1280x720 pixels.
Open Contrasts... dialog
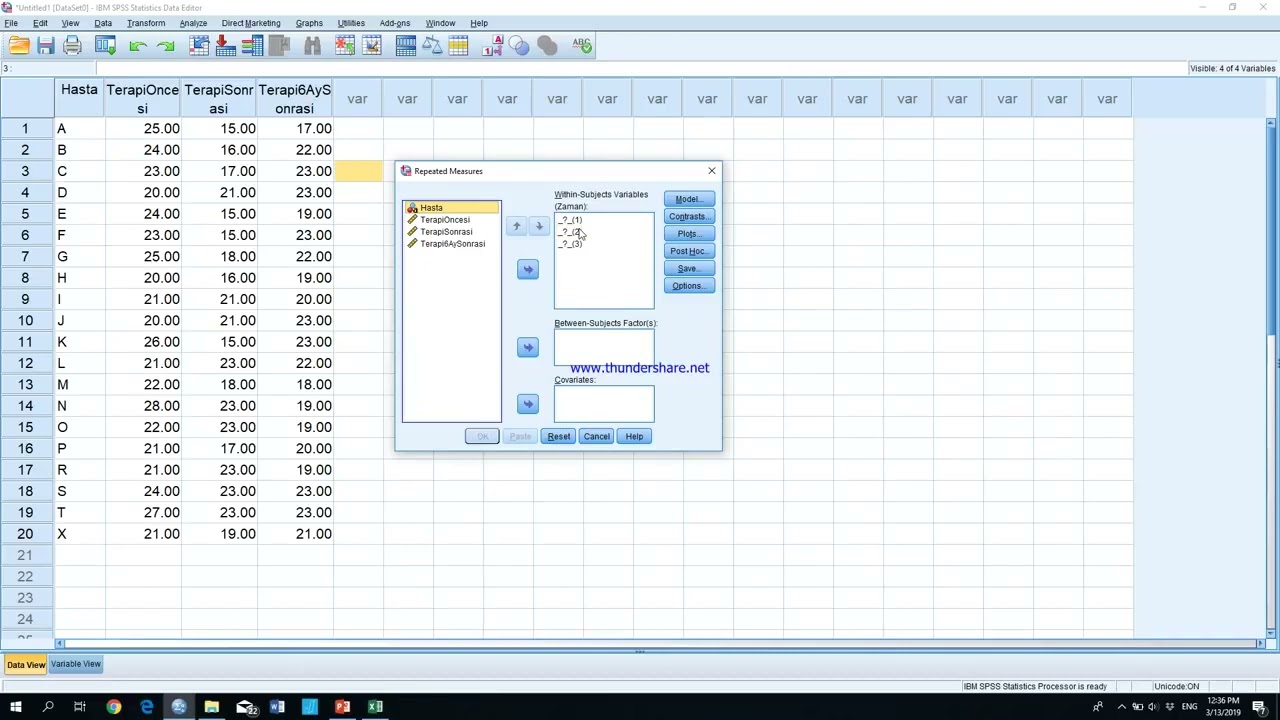pos(689,216)
